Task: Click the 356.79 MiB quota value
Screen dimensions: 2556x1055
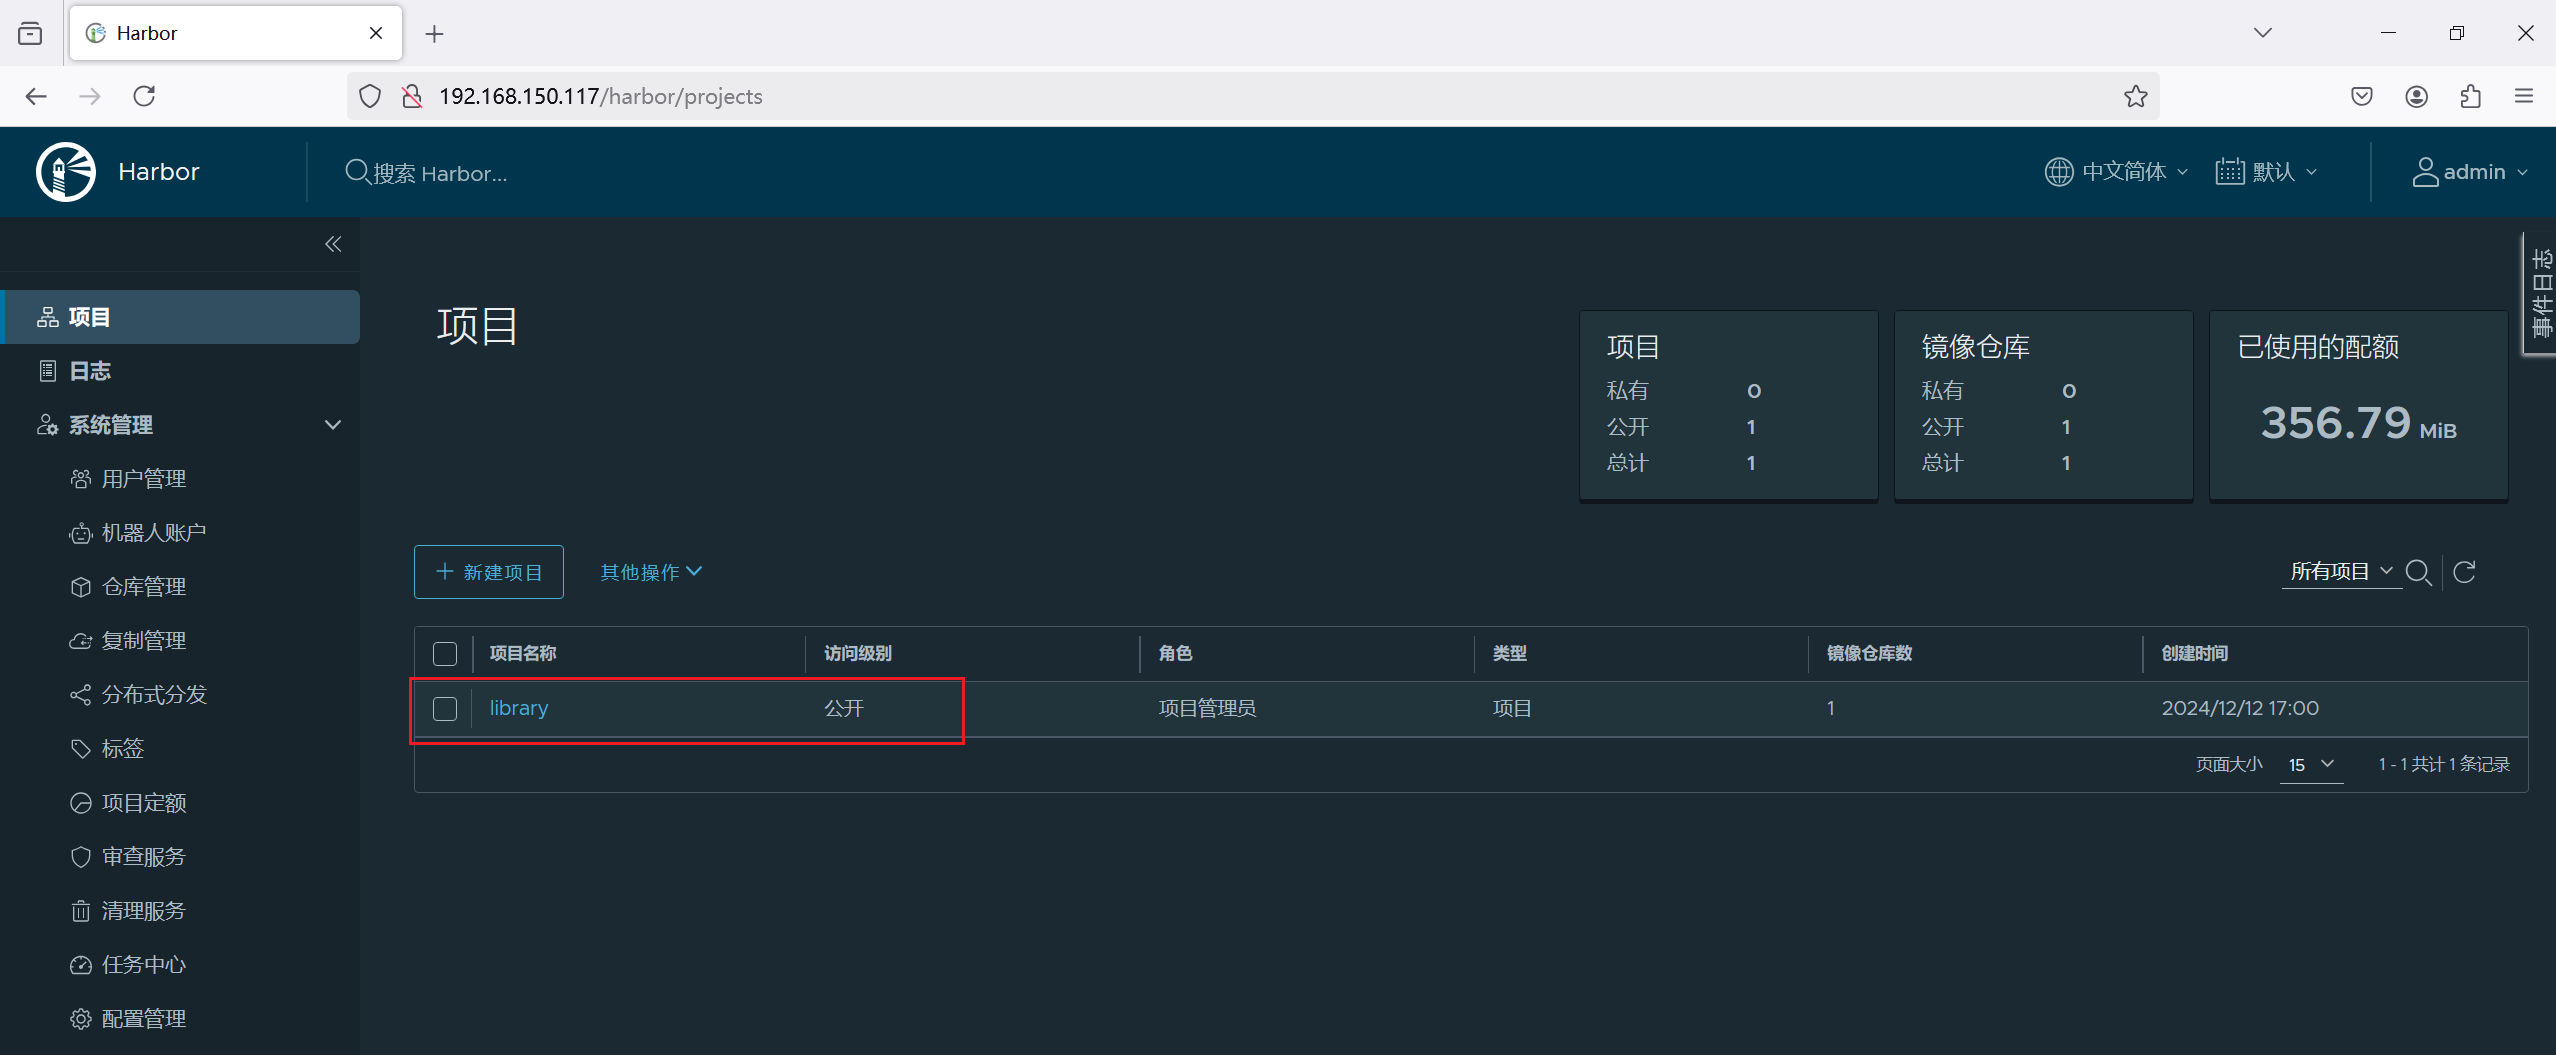Action: click(2358, 423)
